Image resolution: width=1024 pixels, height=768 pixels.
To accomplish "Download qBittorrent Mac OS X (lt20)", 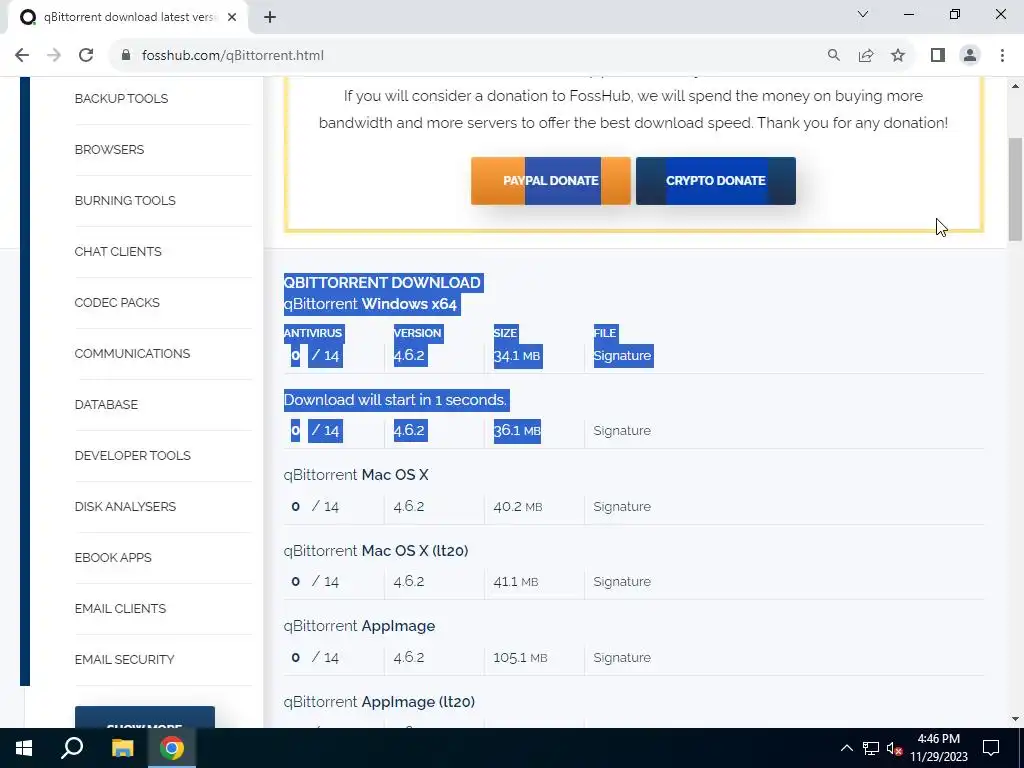I will (376, 551).
